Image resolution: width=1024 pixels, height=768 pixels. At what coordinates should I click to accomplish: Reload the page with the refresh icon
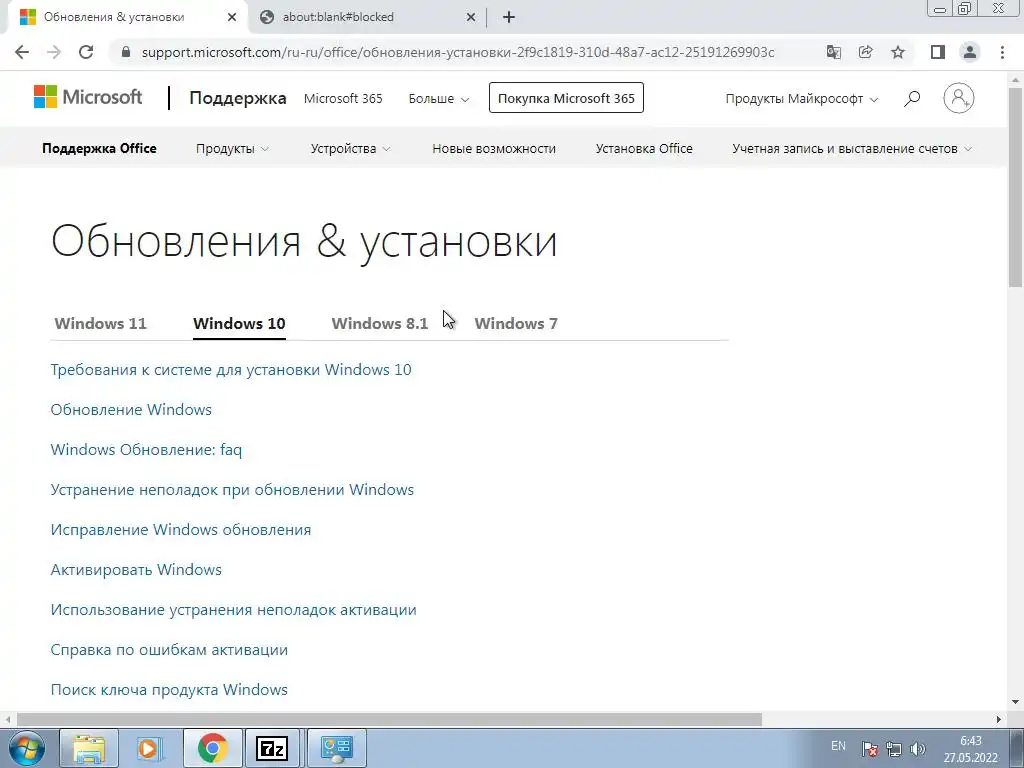coord(86,52)
